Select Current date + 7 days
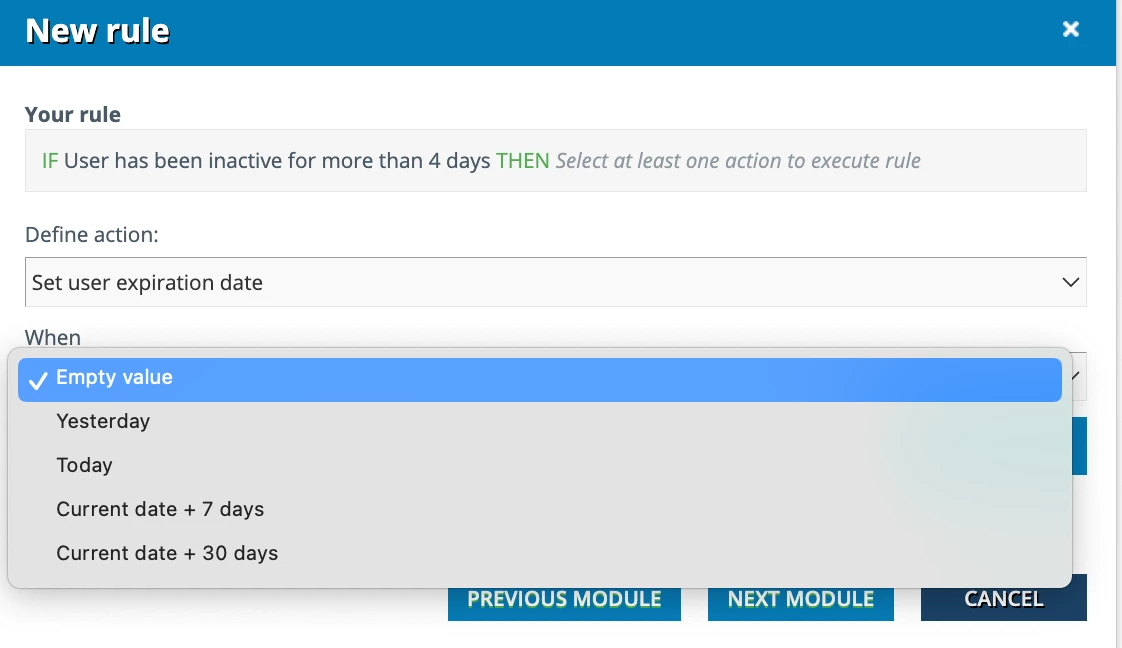This screenshot has width=1122, height=648. pos(160,510)
